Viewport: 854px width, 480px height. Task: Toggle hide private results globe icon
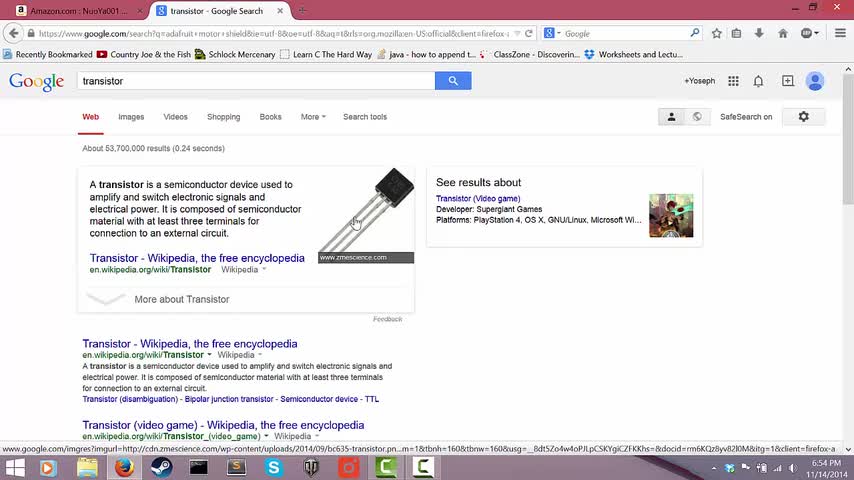[697, 117]
